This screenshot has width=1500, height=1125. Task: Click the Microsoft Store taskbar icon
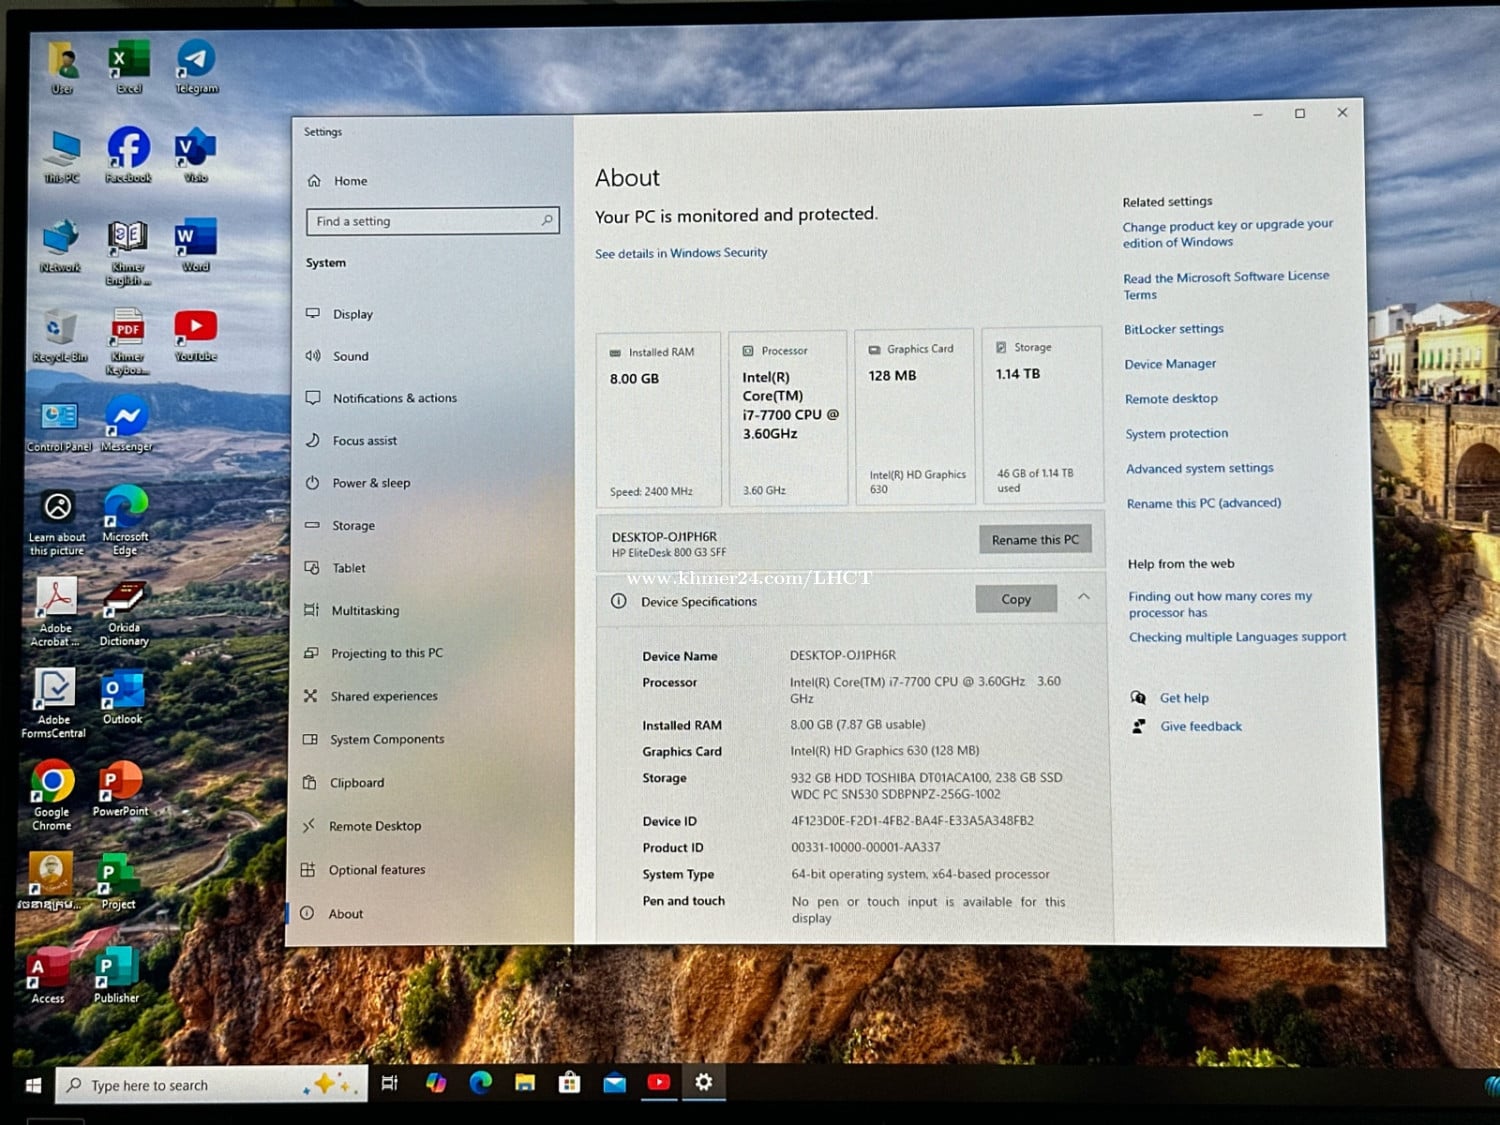pyautogui.click(x=569, y=1083)
